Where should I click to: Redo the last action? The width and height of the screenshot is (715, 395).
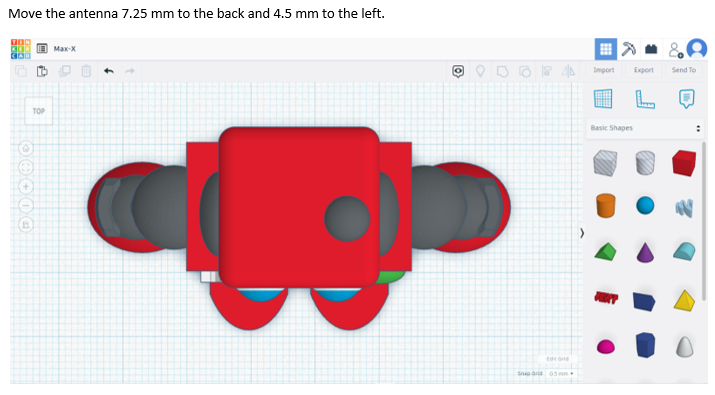click(x=130, y=71)
